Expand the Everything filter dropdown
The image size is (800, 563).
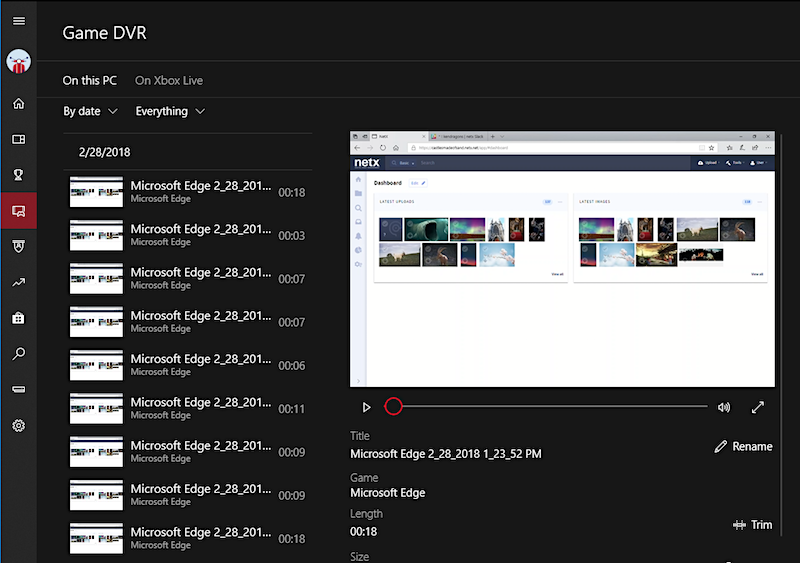pyautogui.click(x=170, y=111)
